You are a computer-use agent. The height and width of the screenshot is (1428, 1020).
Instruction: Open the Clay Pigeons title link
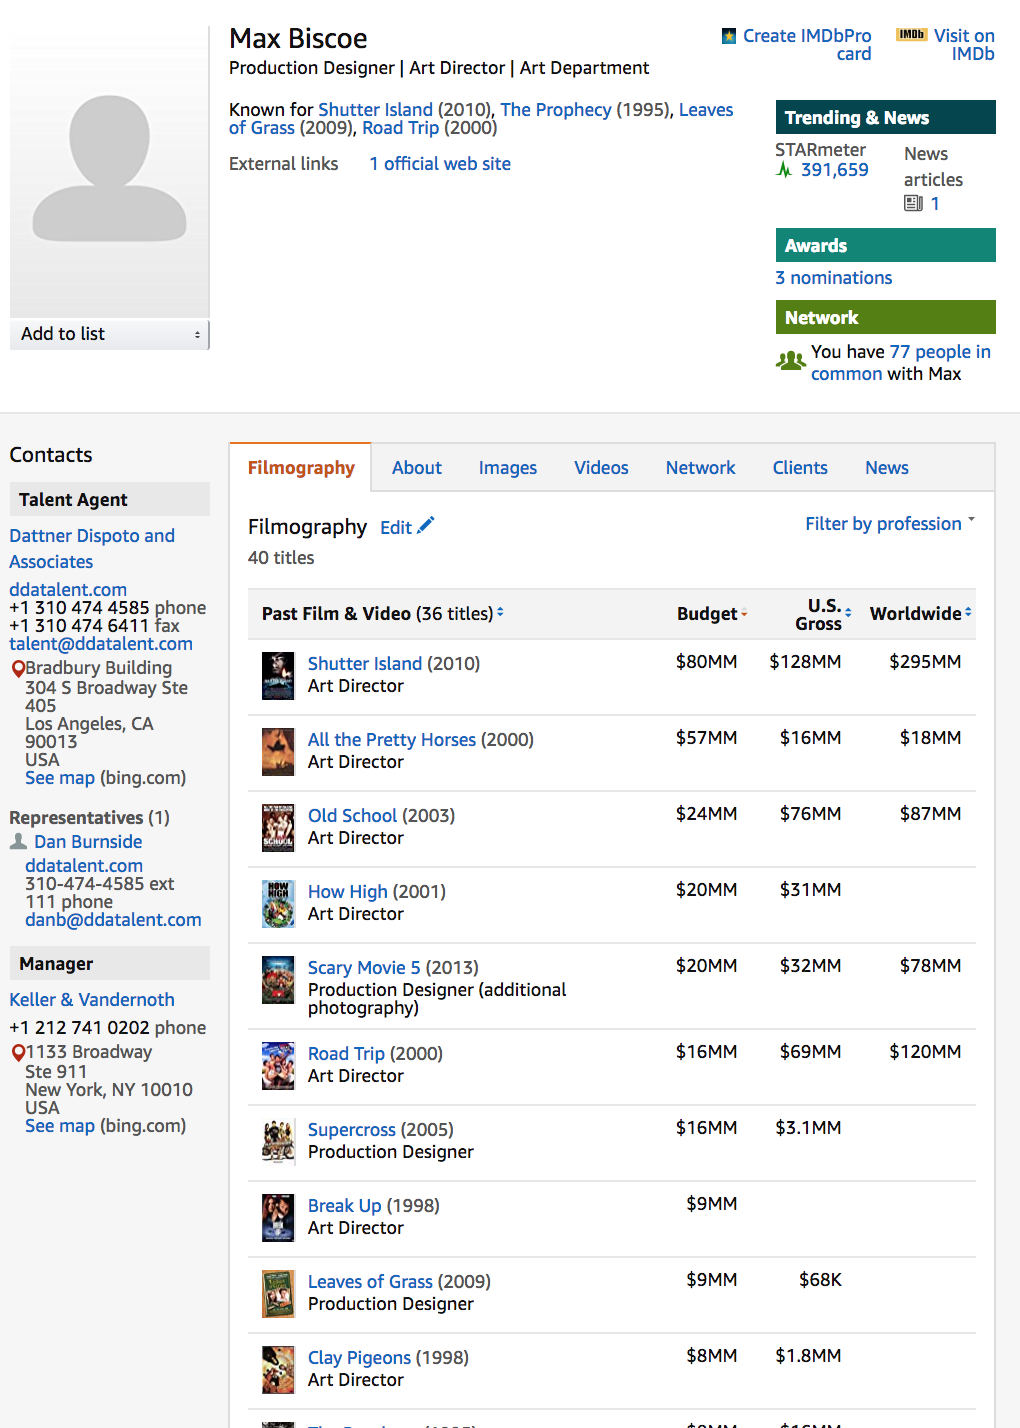[359, 1358]
